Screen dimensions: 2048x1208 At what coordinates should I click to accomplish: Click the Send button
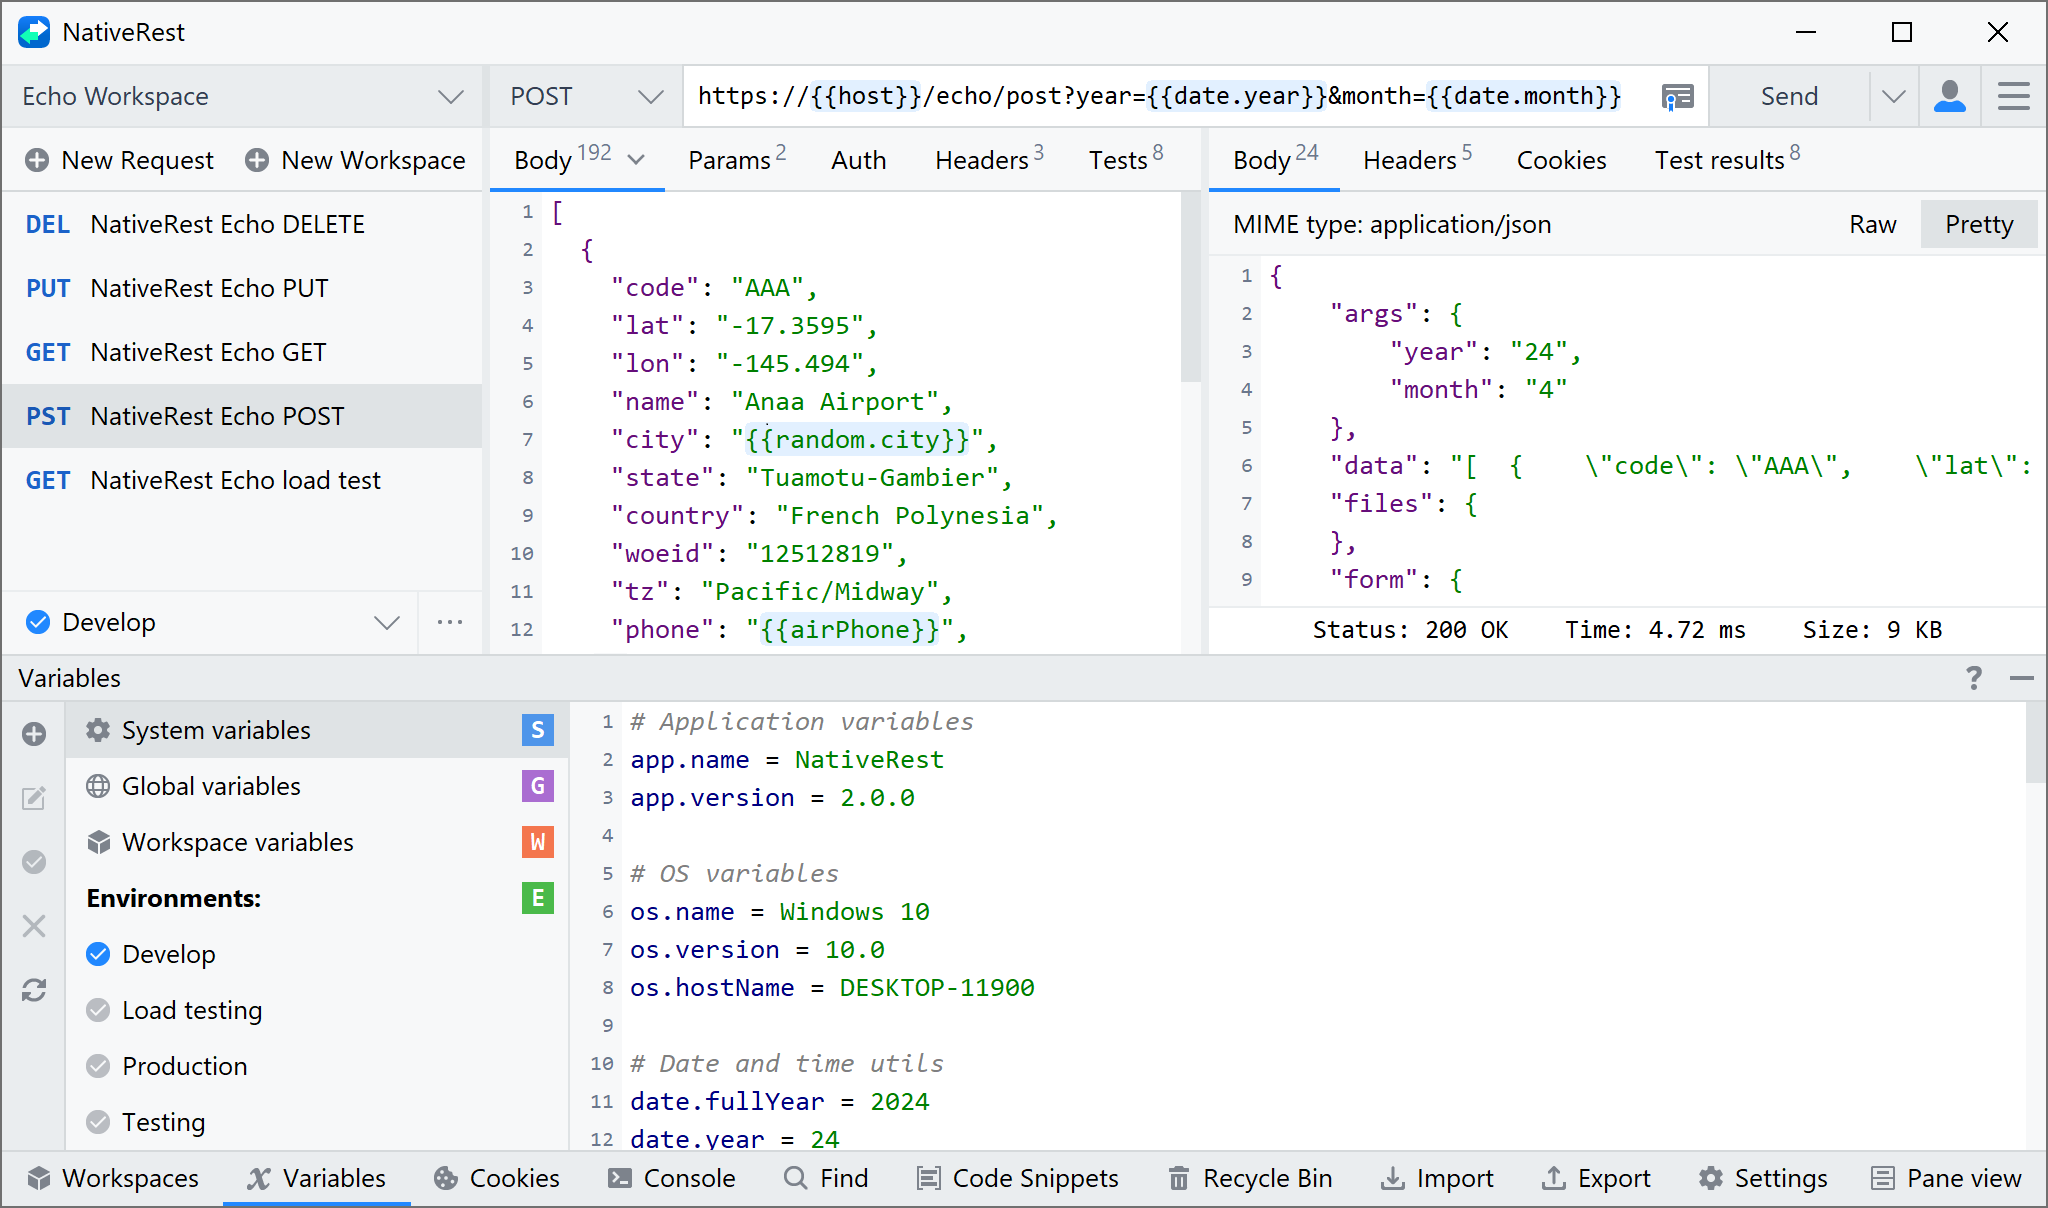tap(1789, 96)
